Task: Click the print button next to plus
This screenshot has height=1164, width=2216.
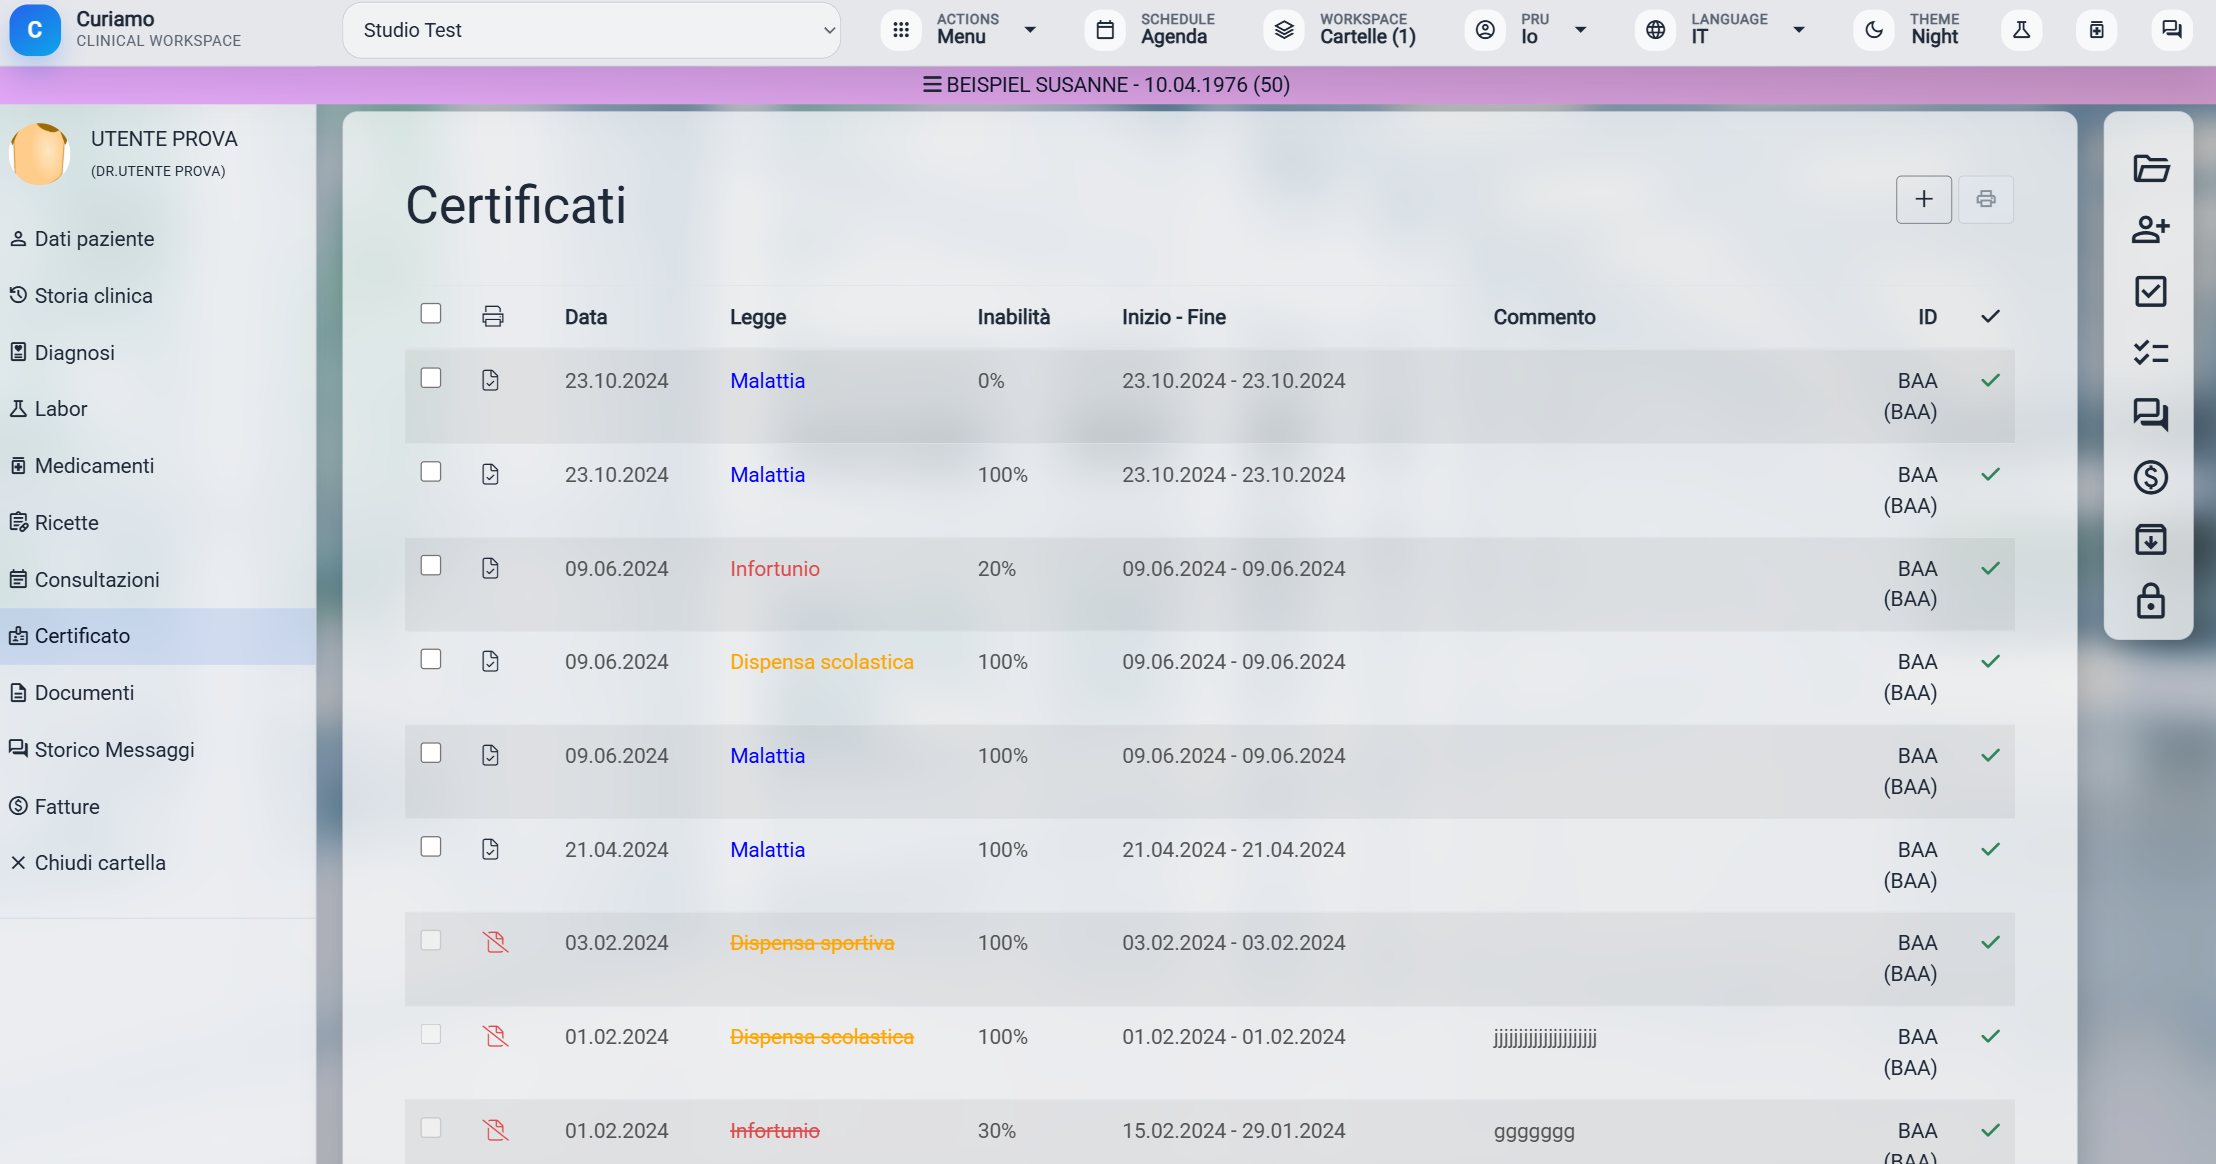Action: click(1985, 199)
